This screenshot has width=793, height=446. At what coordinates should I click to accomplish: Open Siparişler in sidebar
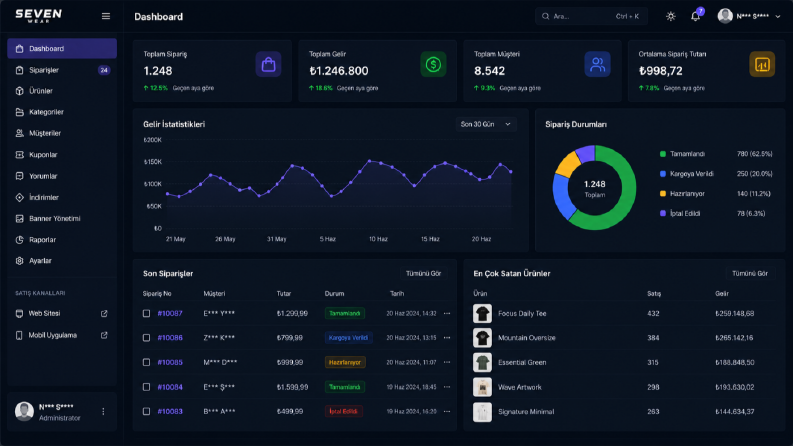coord(62,70)
